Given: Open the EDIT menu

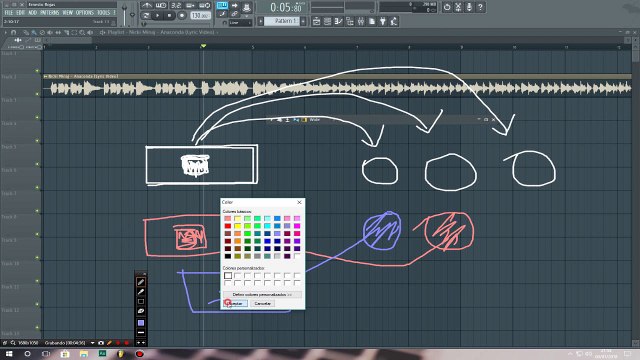Looking at the screenshot, I should point(20,13).
